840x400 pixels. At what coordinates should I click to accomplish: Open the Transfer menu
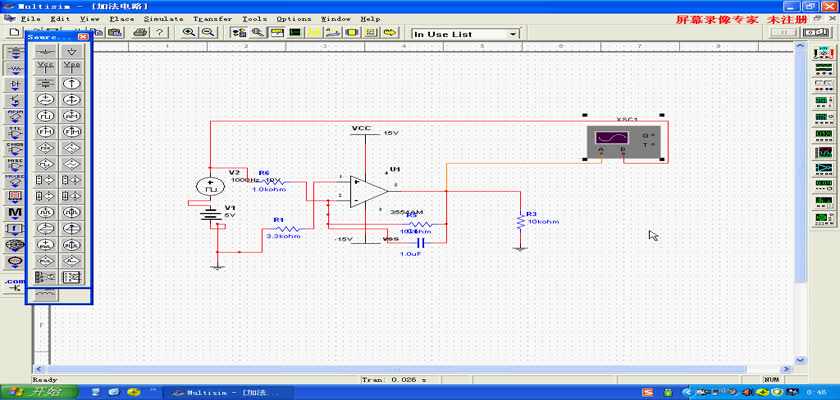(x=213, y=19)
